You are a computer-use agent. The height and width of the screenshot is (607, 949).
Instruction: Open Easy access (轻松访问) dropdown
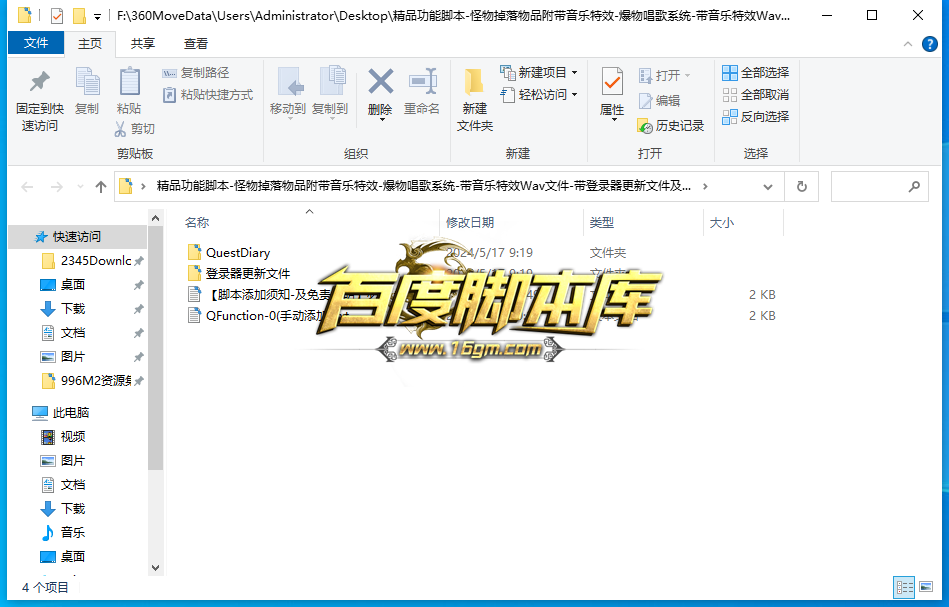point(539,94)
